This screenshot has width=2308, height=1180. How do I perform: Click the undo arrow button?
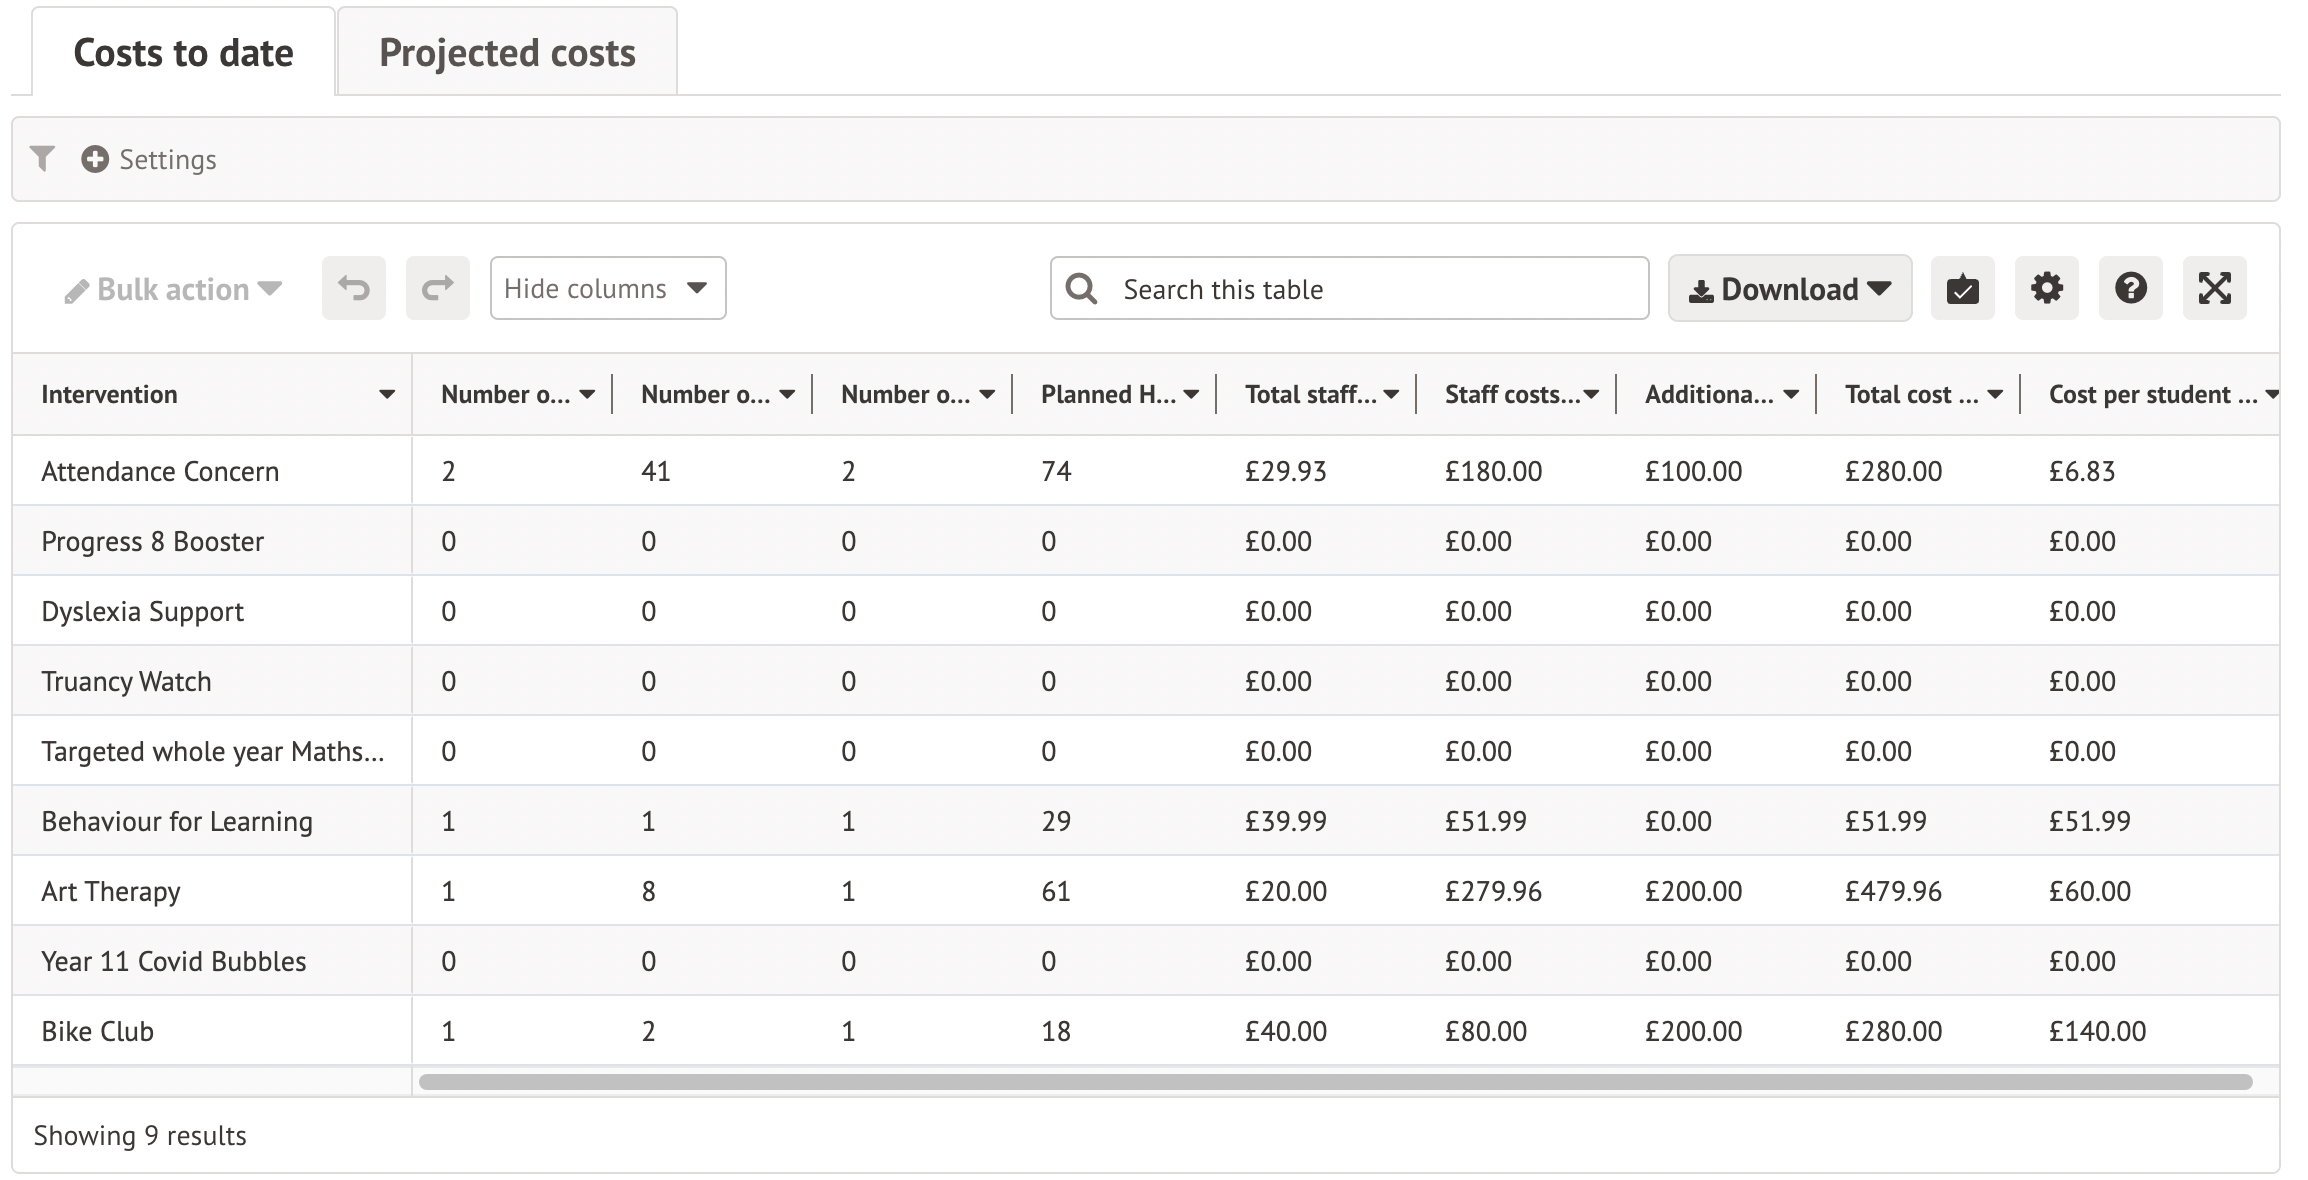354,289
